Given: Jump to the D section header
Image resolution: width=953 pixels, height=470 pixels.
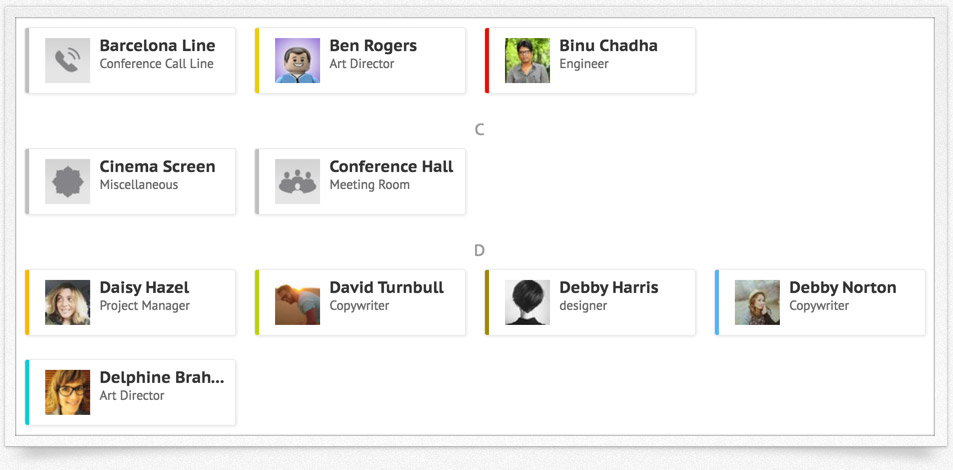Looking at the screenshot, I should pyautogui.click(x=479, y=251).
